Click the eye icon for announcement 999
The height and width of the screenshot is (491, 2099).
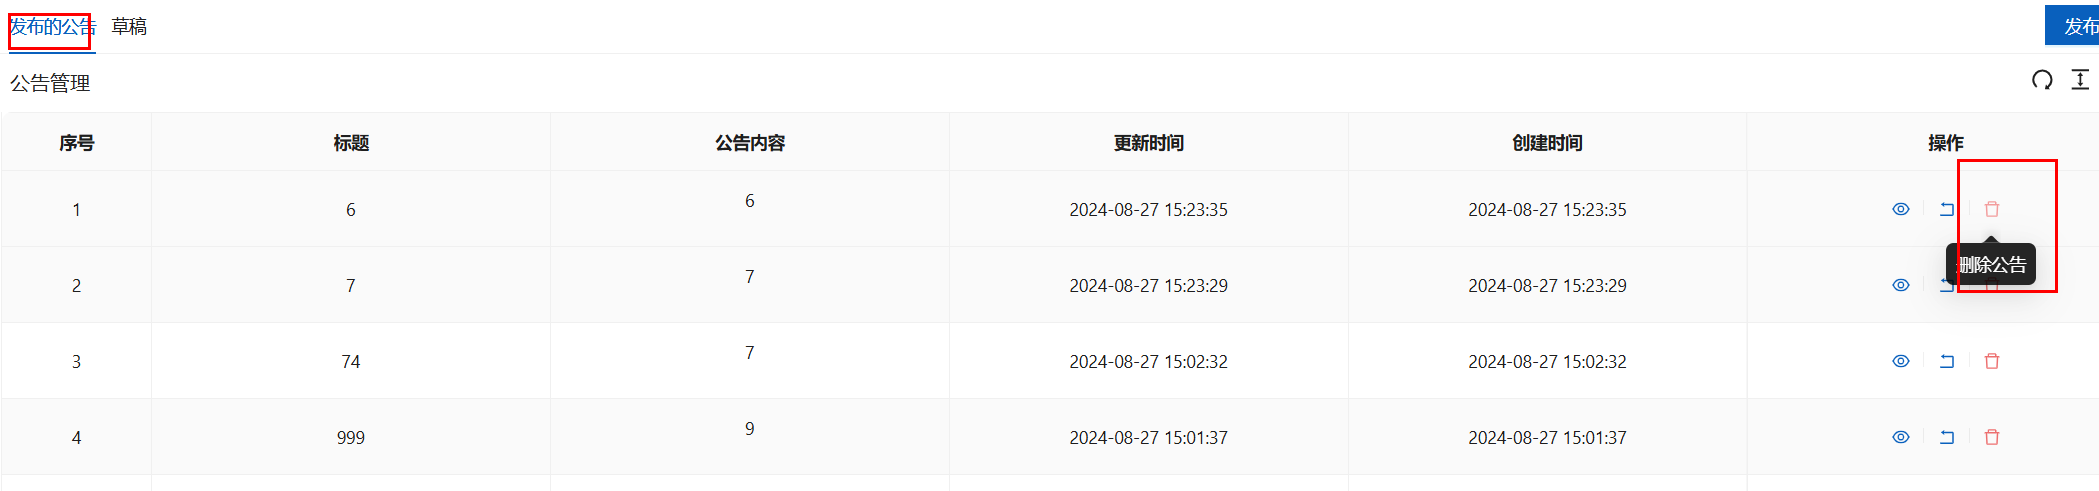pyautogui.click(x=1901, y=437)
